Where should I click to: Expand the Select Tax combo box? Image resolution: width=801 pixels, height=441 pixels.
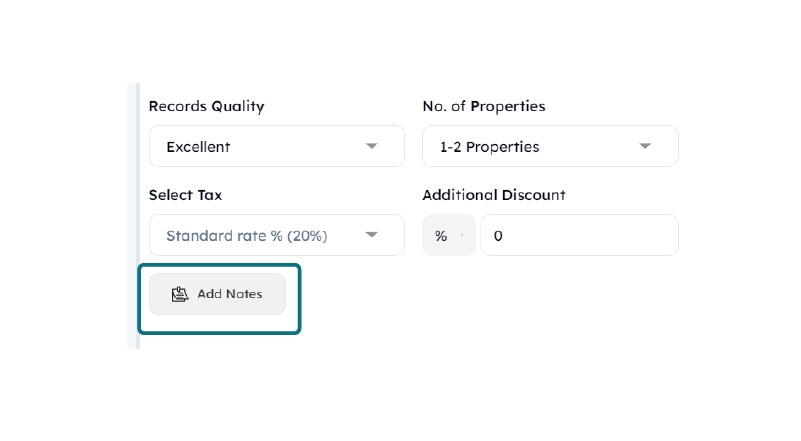coord(276,235)
